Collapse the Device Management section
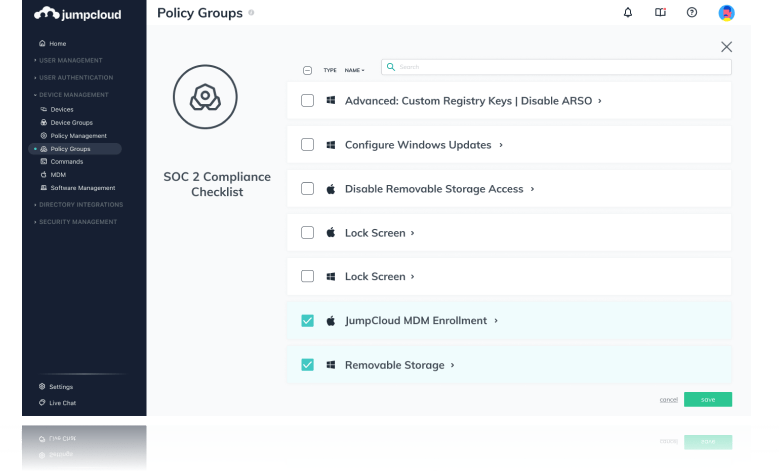Viewport: 779px width, 472px height. (71, 94)
